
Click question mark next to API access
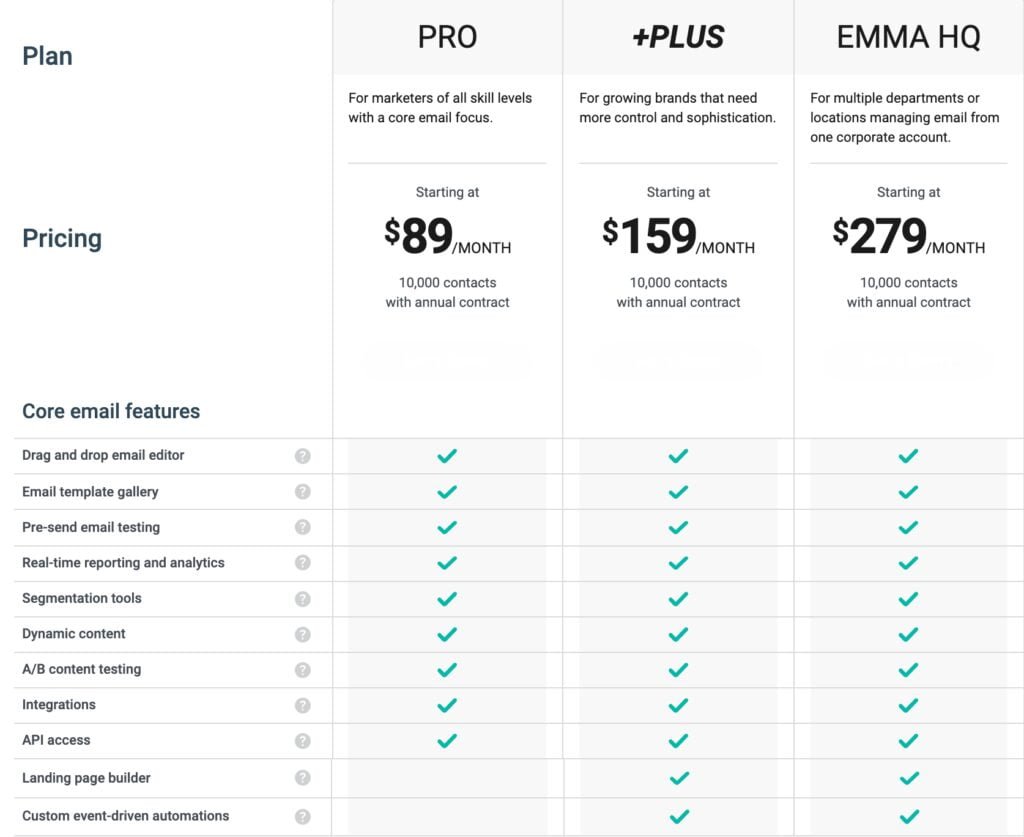(x=303, y=741)
